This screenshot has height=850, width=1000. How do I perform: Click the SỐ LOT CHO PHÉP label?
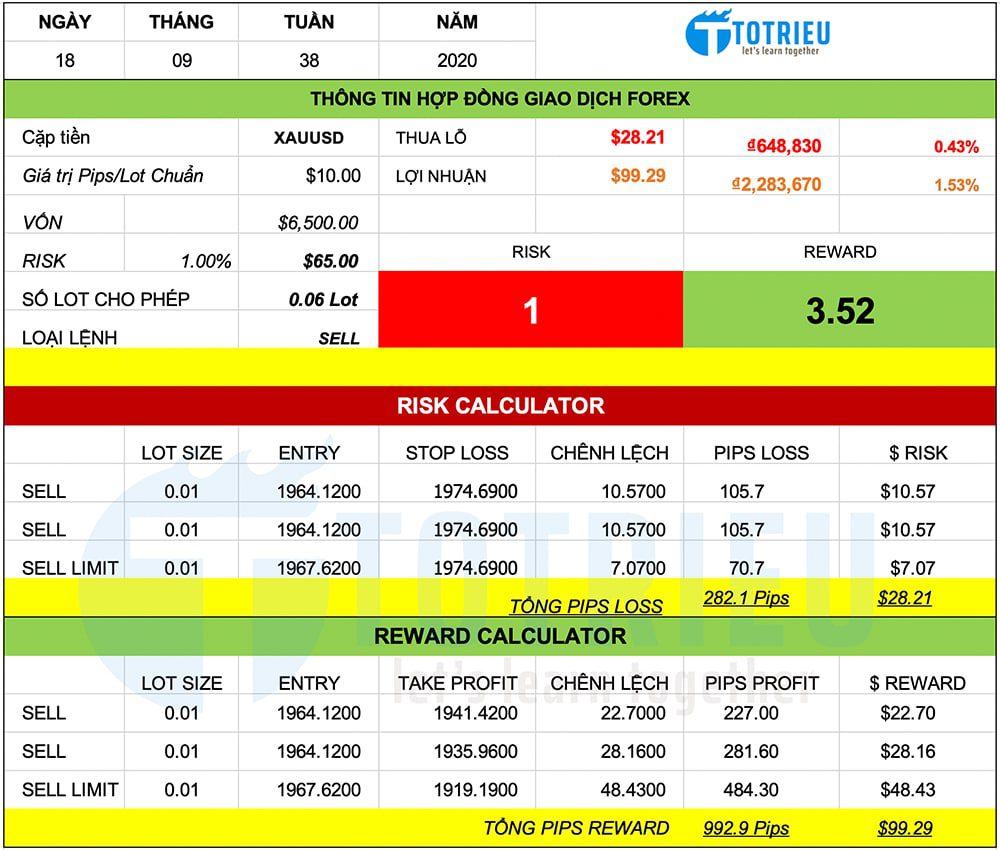click(105, 299)
